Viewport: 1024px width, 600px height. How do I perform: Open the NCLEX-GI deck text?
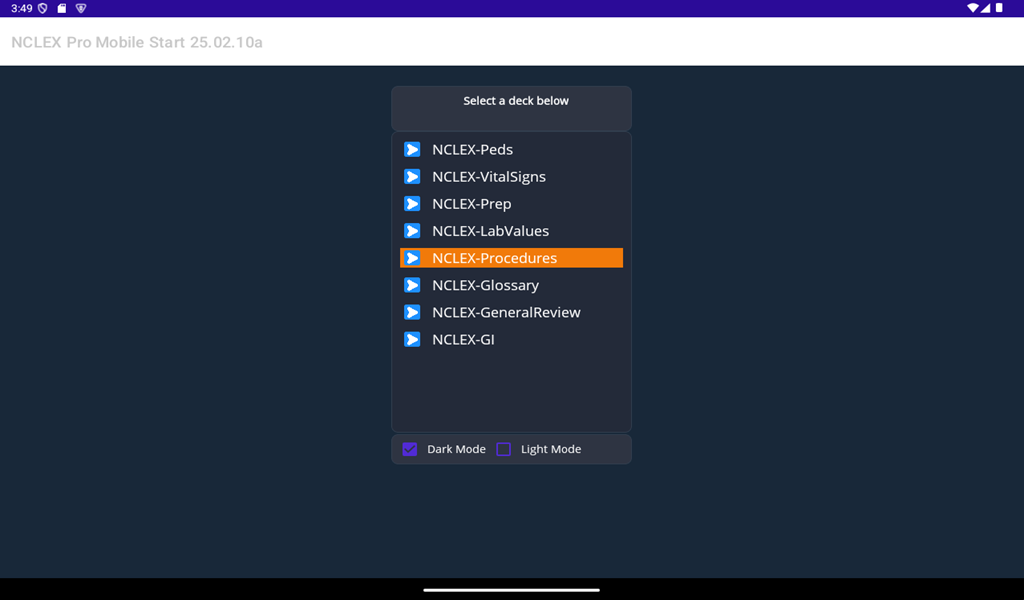[463, 339]
